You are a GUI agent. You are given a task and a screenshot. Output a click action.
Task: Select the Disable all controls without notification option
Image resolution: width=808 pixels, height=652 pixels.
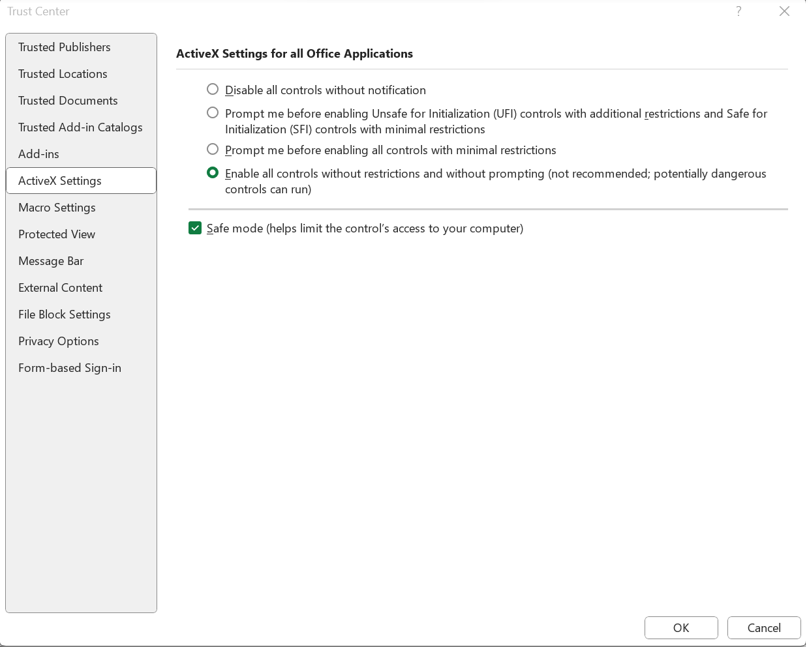(x=212, y=89)
